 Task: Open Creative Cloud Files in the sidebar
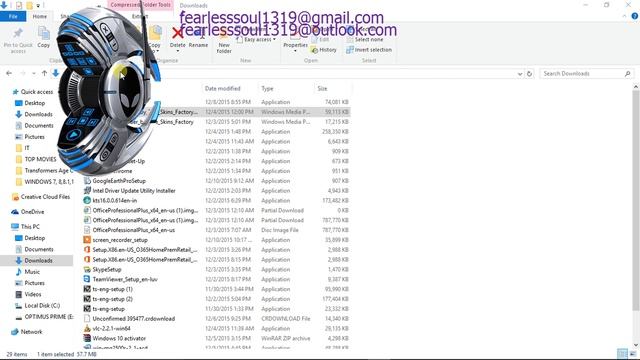(x=41, y=197)
